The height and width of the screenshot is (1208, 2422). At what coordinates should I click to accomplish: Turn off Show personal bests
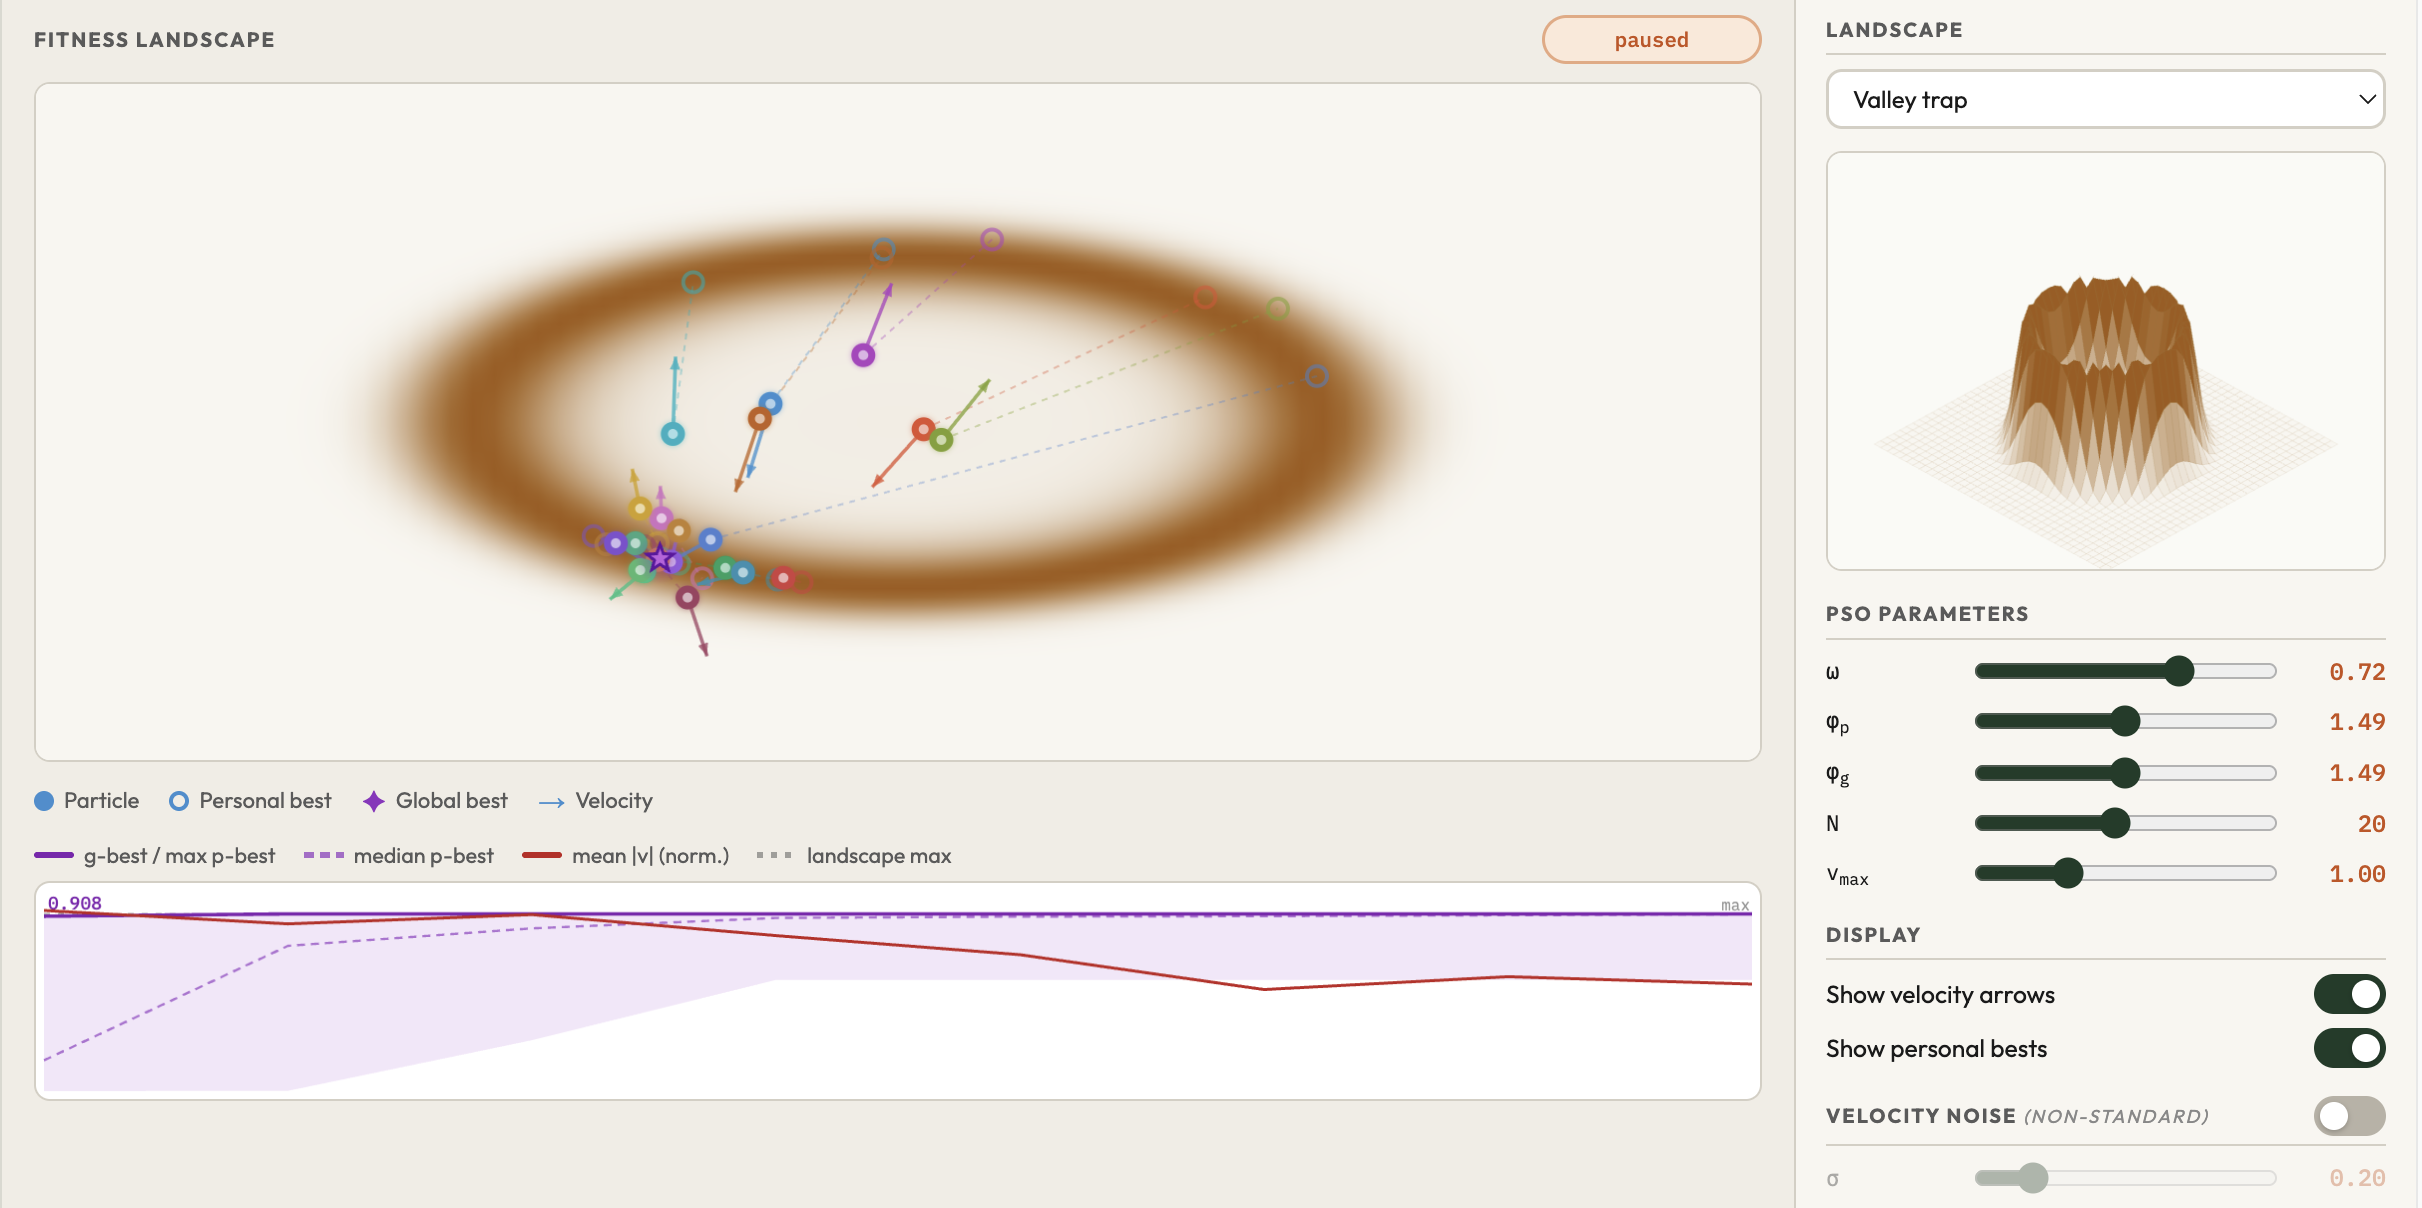pyautogui.click(x=2348, y=1048)
